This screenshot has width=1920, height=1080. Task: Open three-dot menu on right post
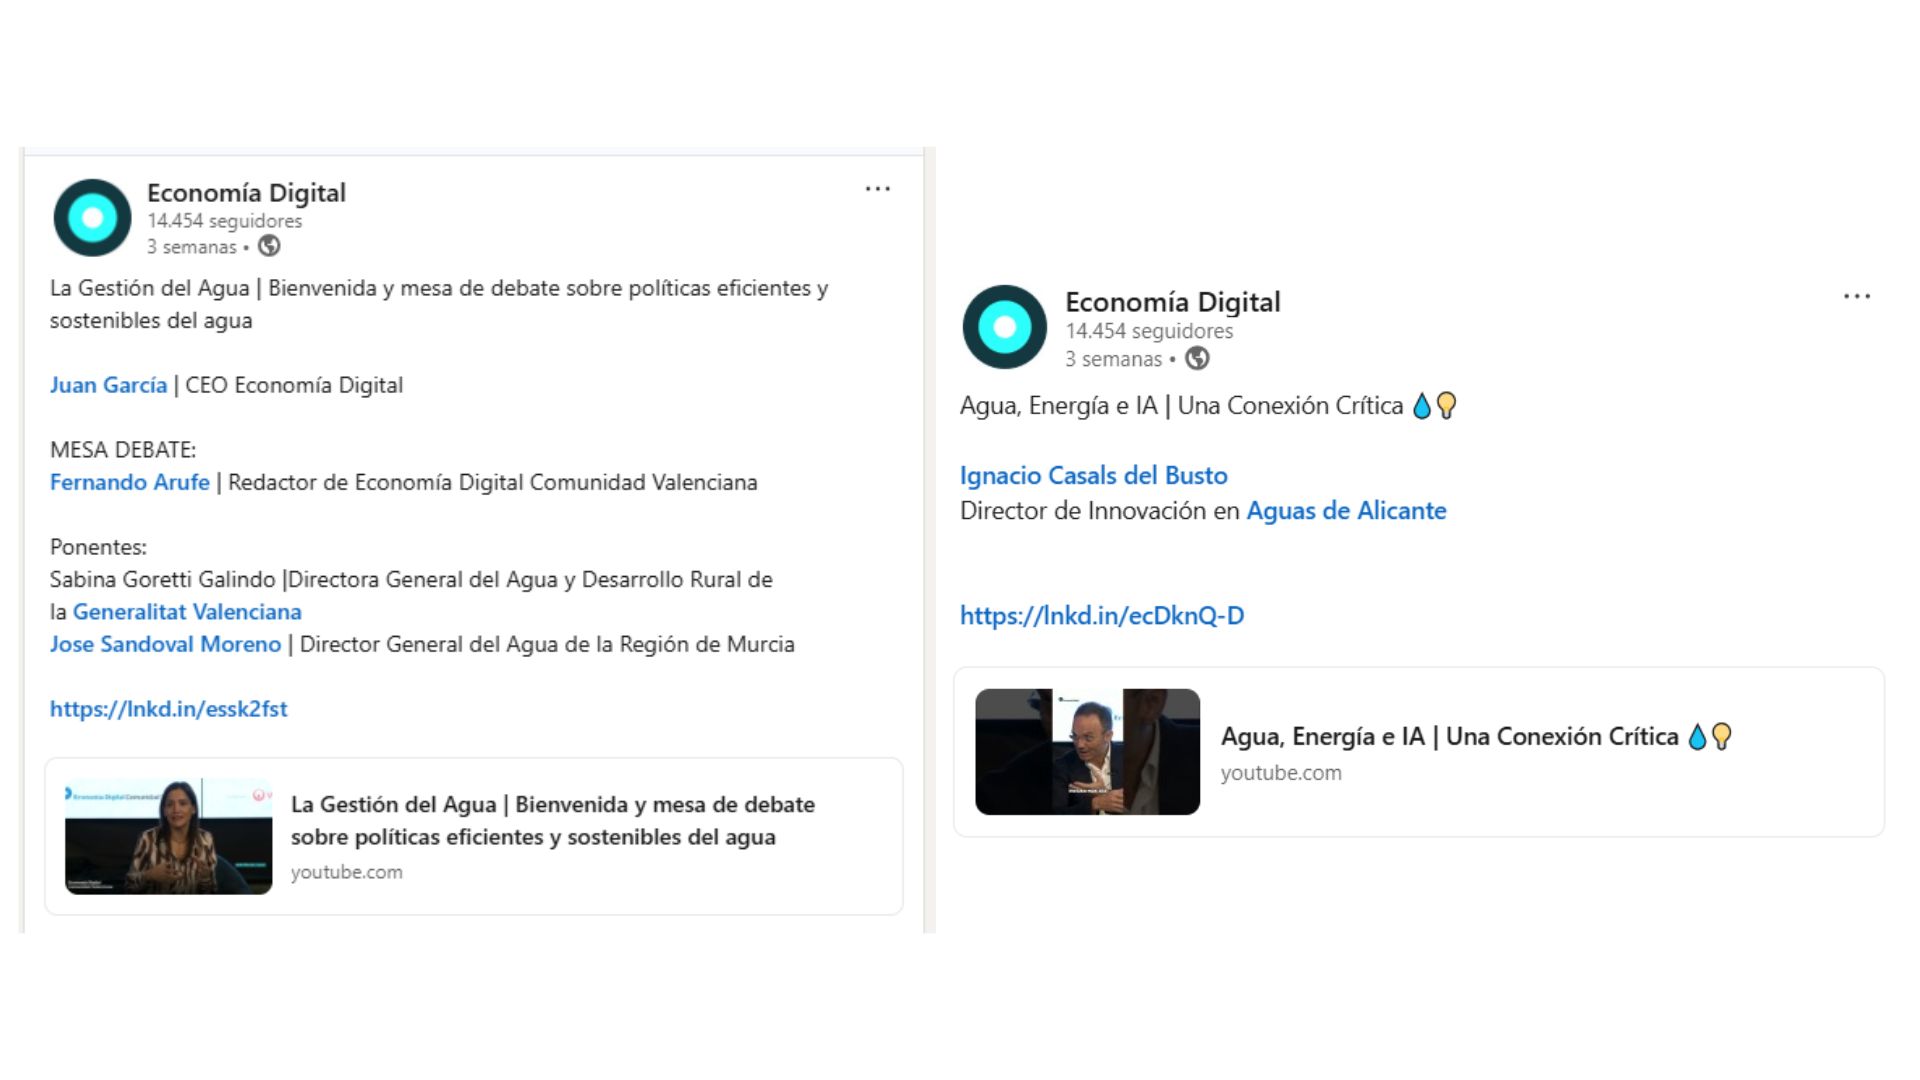(1856, 296)
